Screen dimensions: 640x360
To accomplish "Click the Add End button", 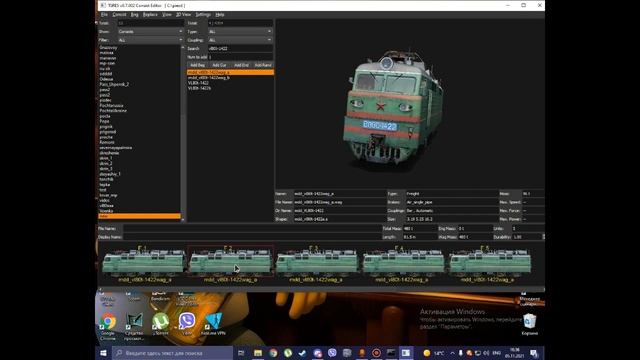I will pos(241,65).
